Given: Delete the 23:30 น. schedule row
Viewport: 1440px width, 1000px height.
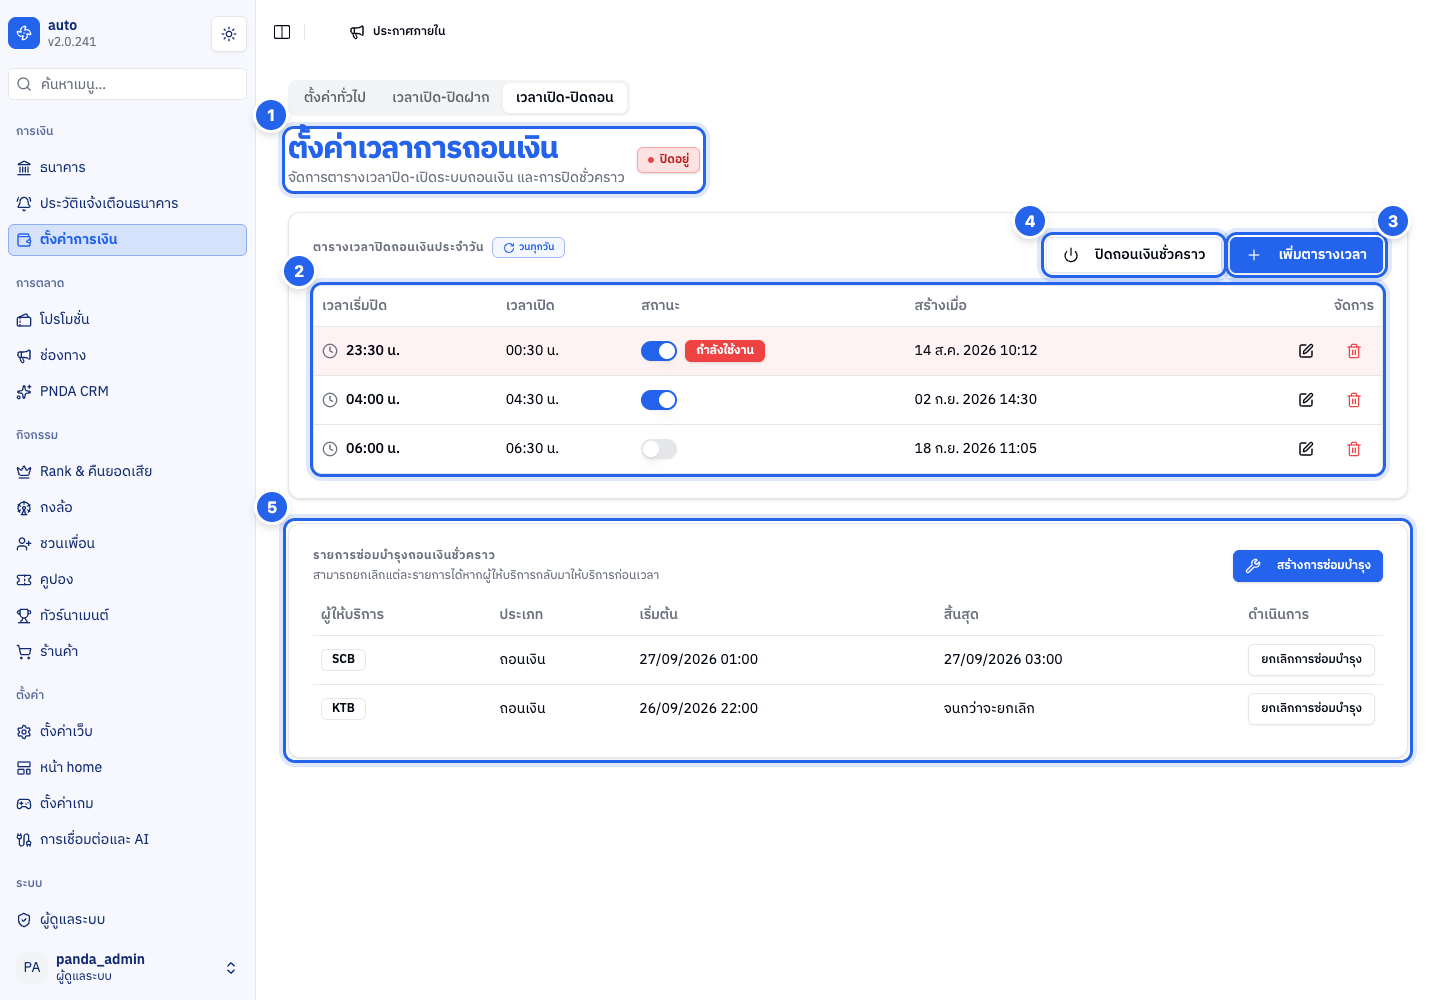Looking at the screenshot, I should (x=1354, y=351).
